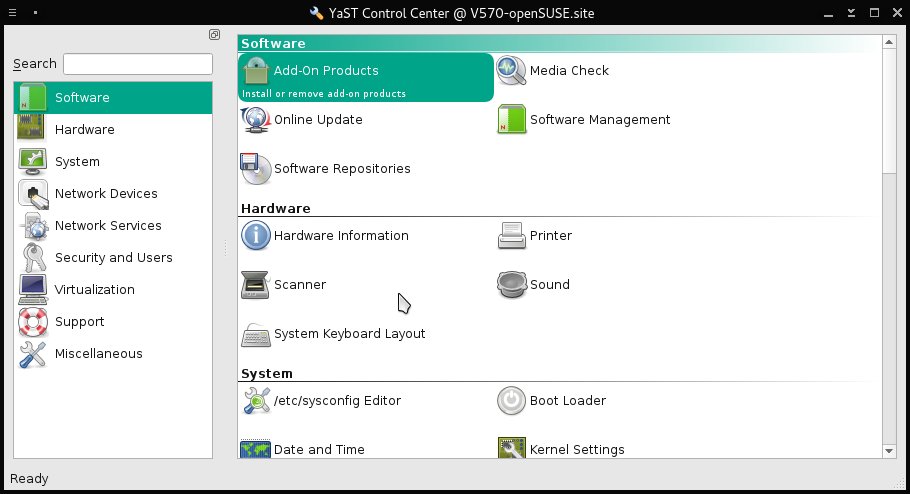The width and height of the screenshot is (910, 494).
Task: Open Date and Time world map icon
Action: click(x=255, y=449)
